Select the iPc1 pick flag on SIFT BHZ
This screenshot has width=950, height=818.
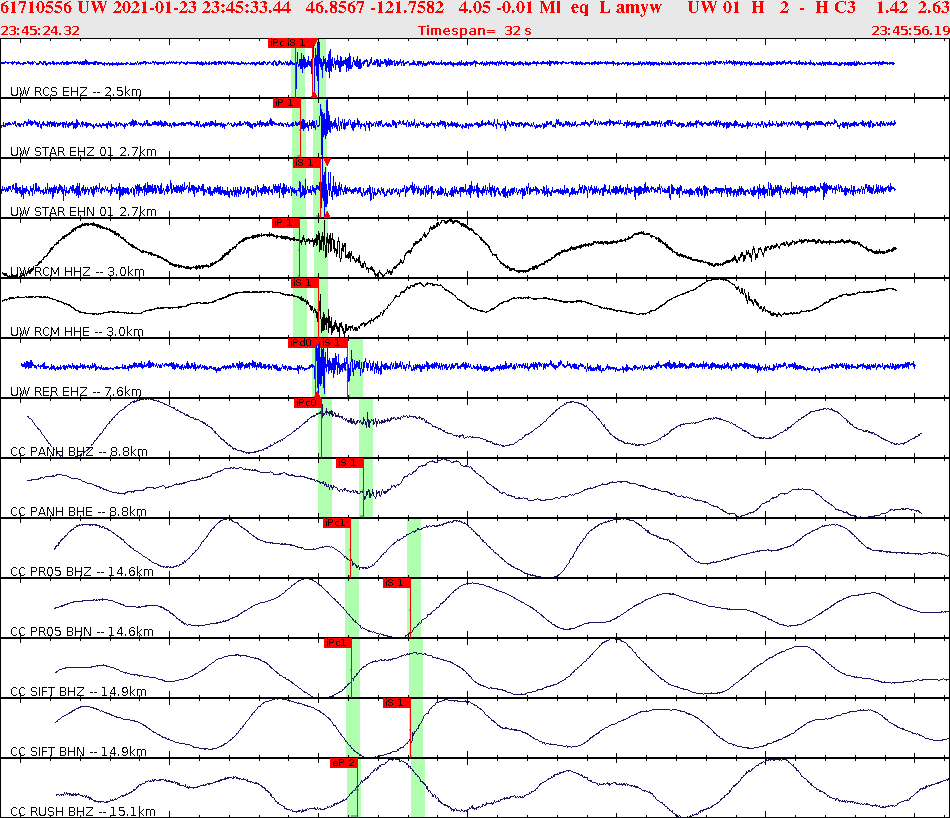(336, 643)
